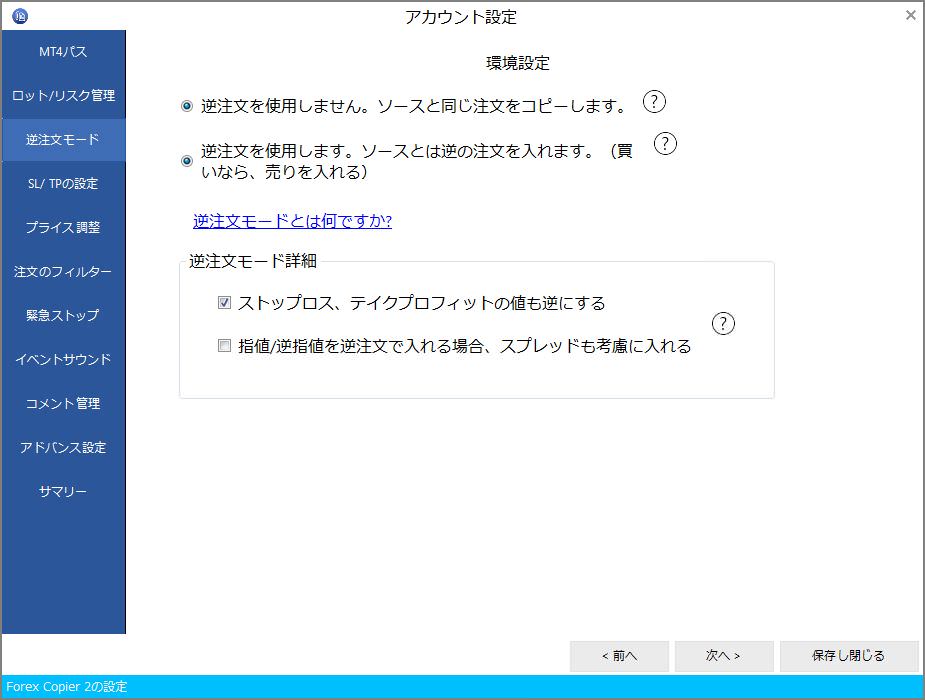The height and width of the screenshot is (700, 925).
Task: Go to イベントサウンド page
Action: 62,360
